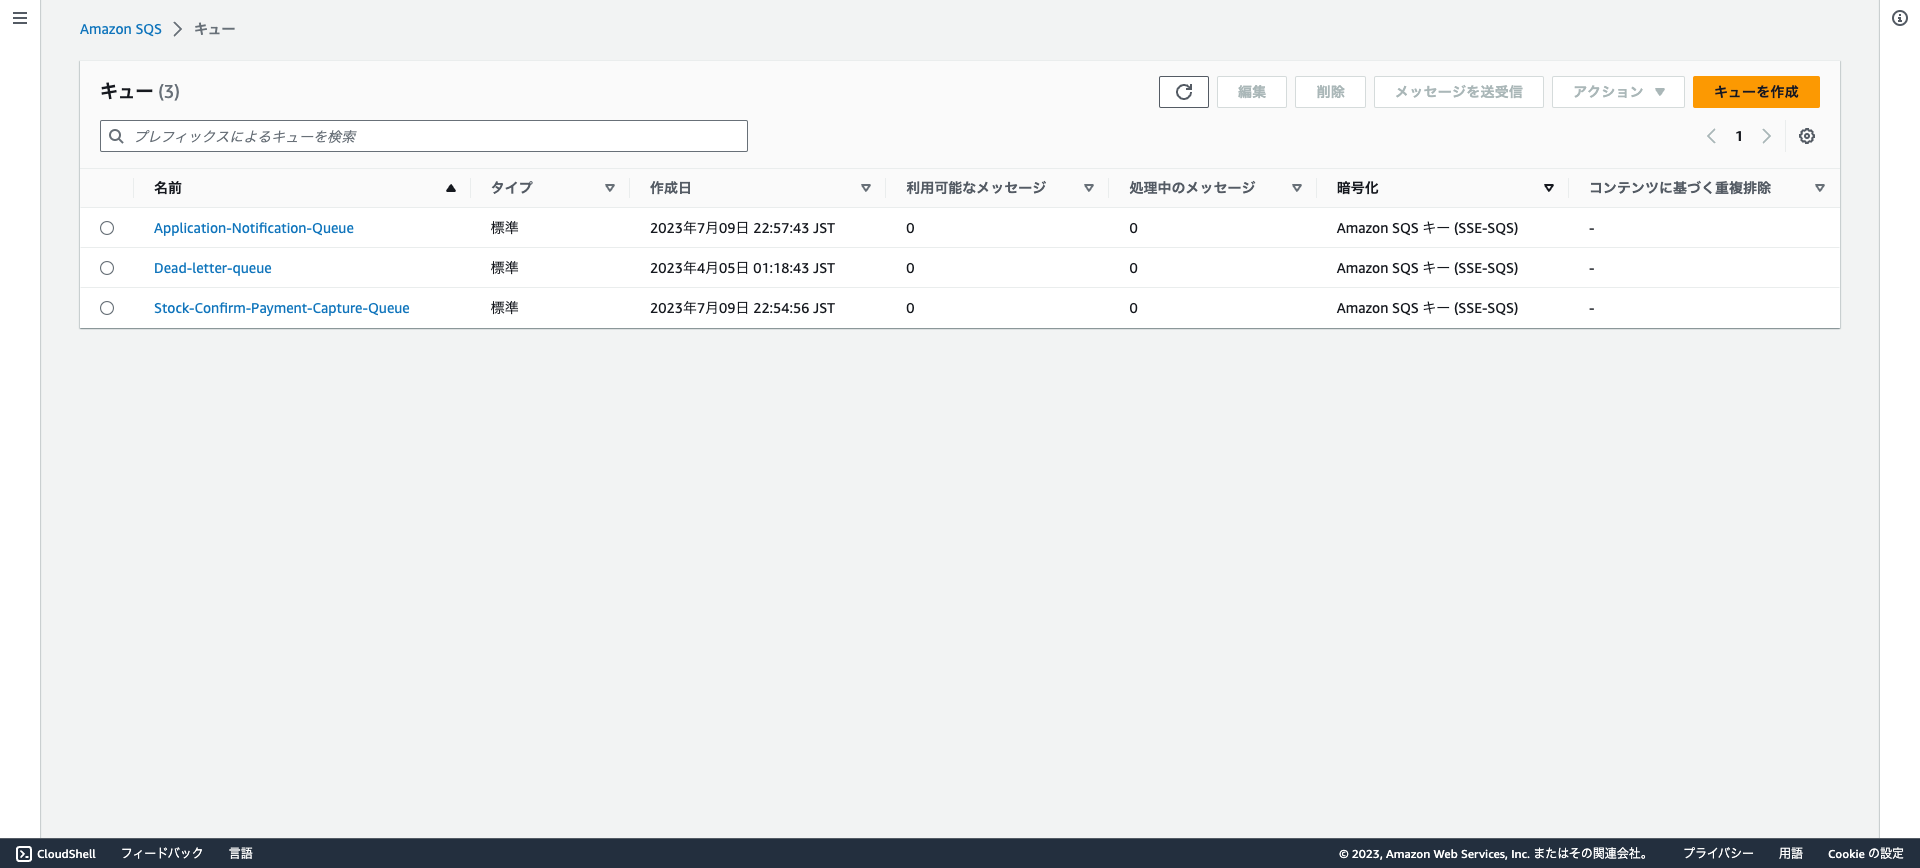Sort by 利用可能なメッセージ column
Image resolution: width=1920 pixels, height=868 pixels.
point(1089,188)
